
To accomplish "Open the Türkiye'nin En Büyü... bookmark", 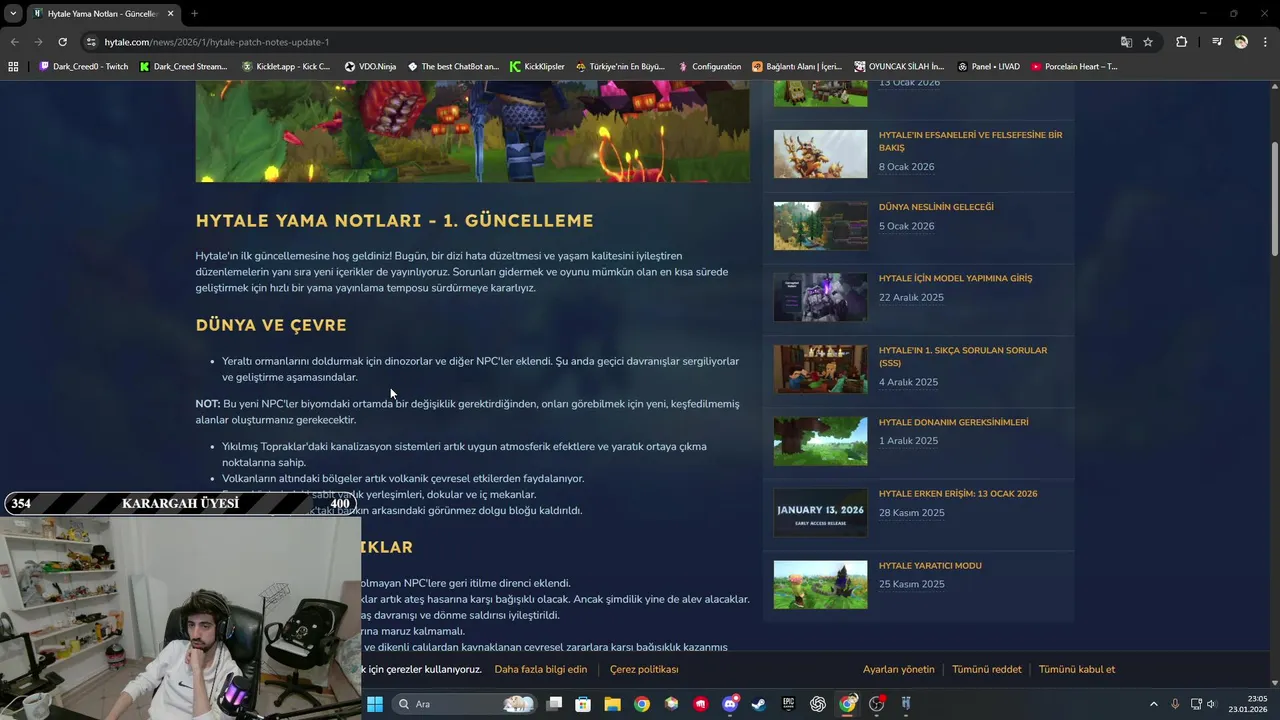I will click(x=620, y=66).
